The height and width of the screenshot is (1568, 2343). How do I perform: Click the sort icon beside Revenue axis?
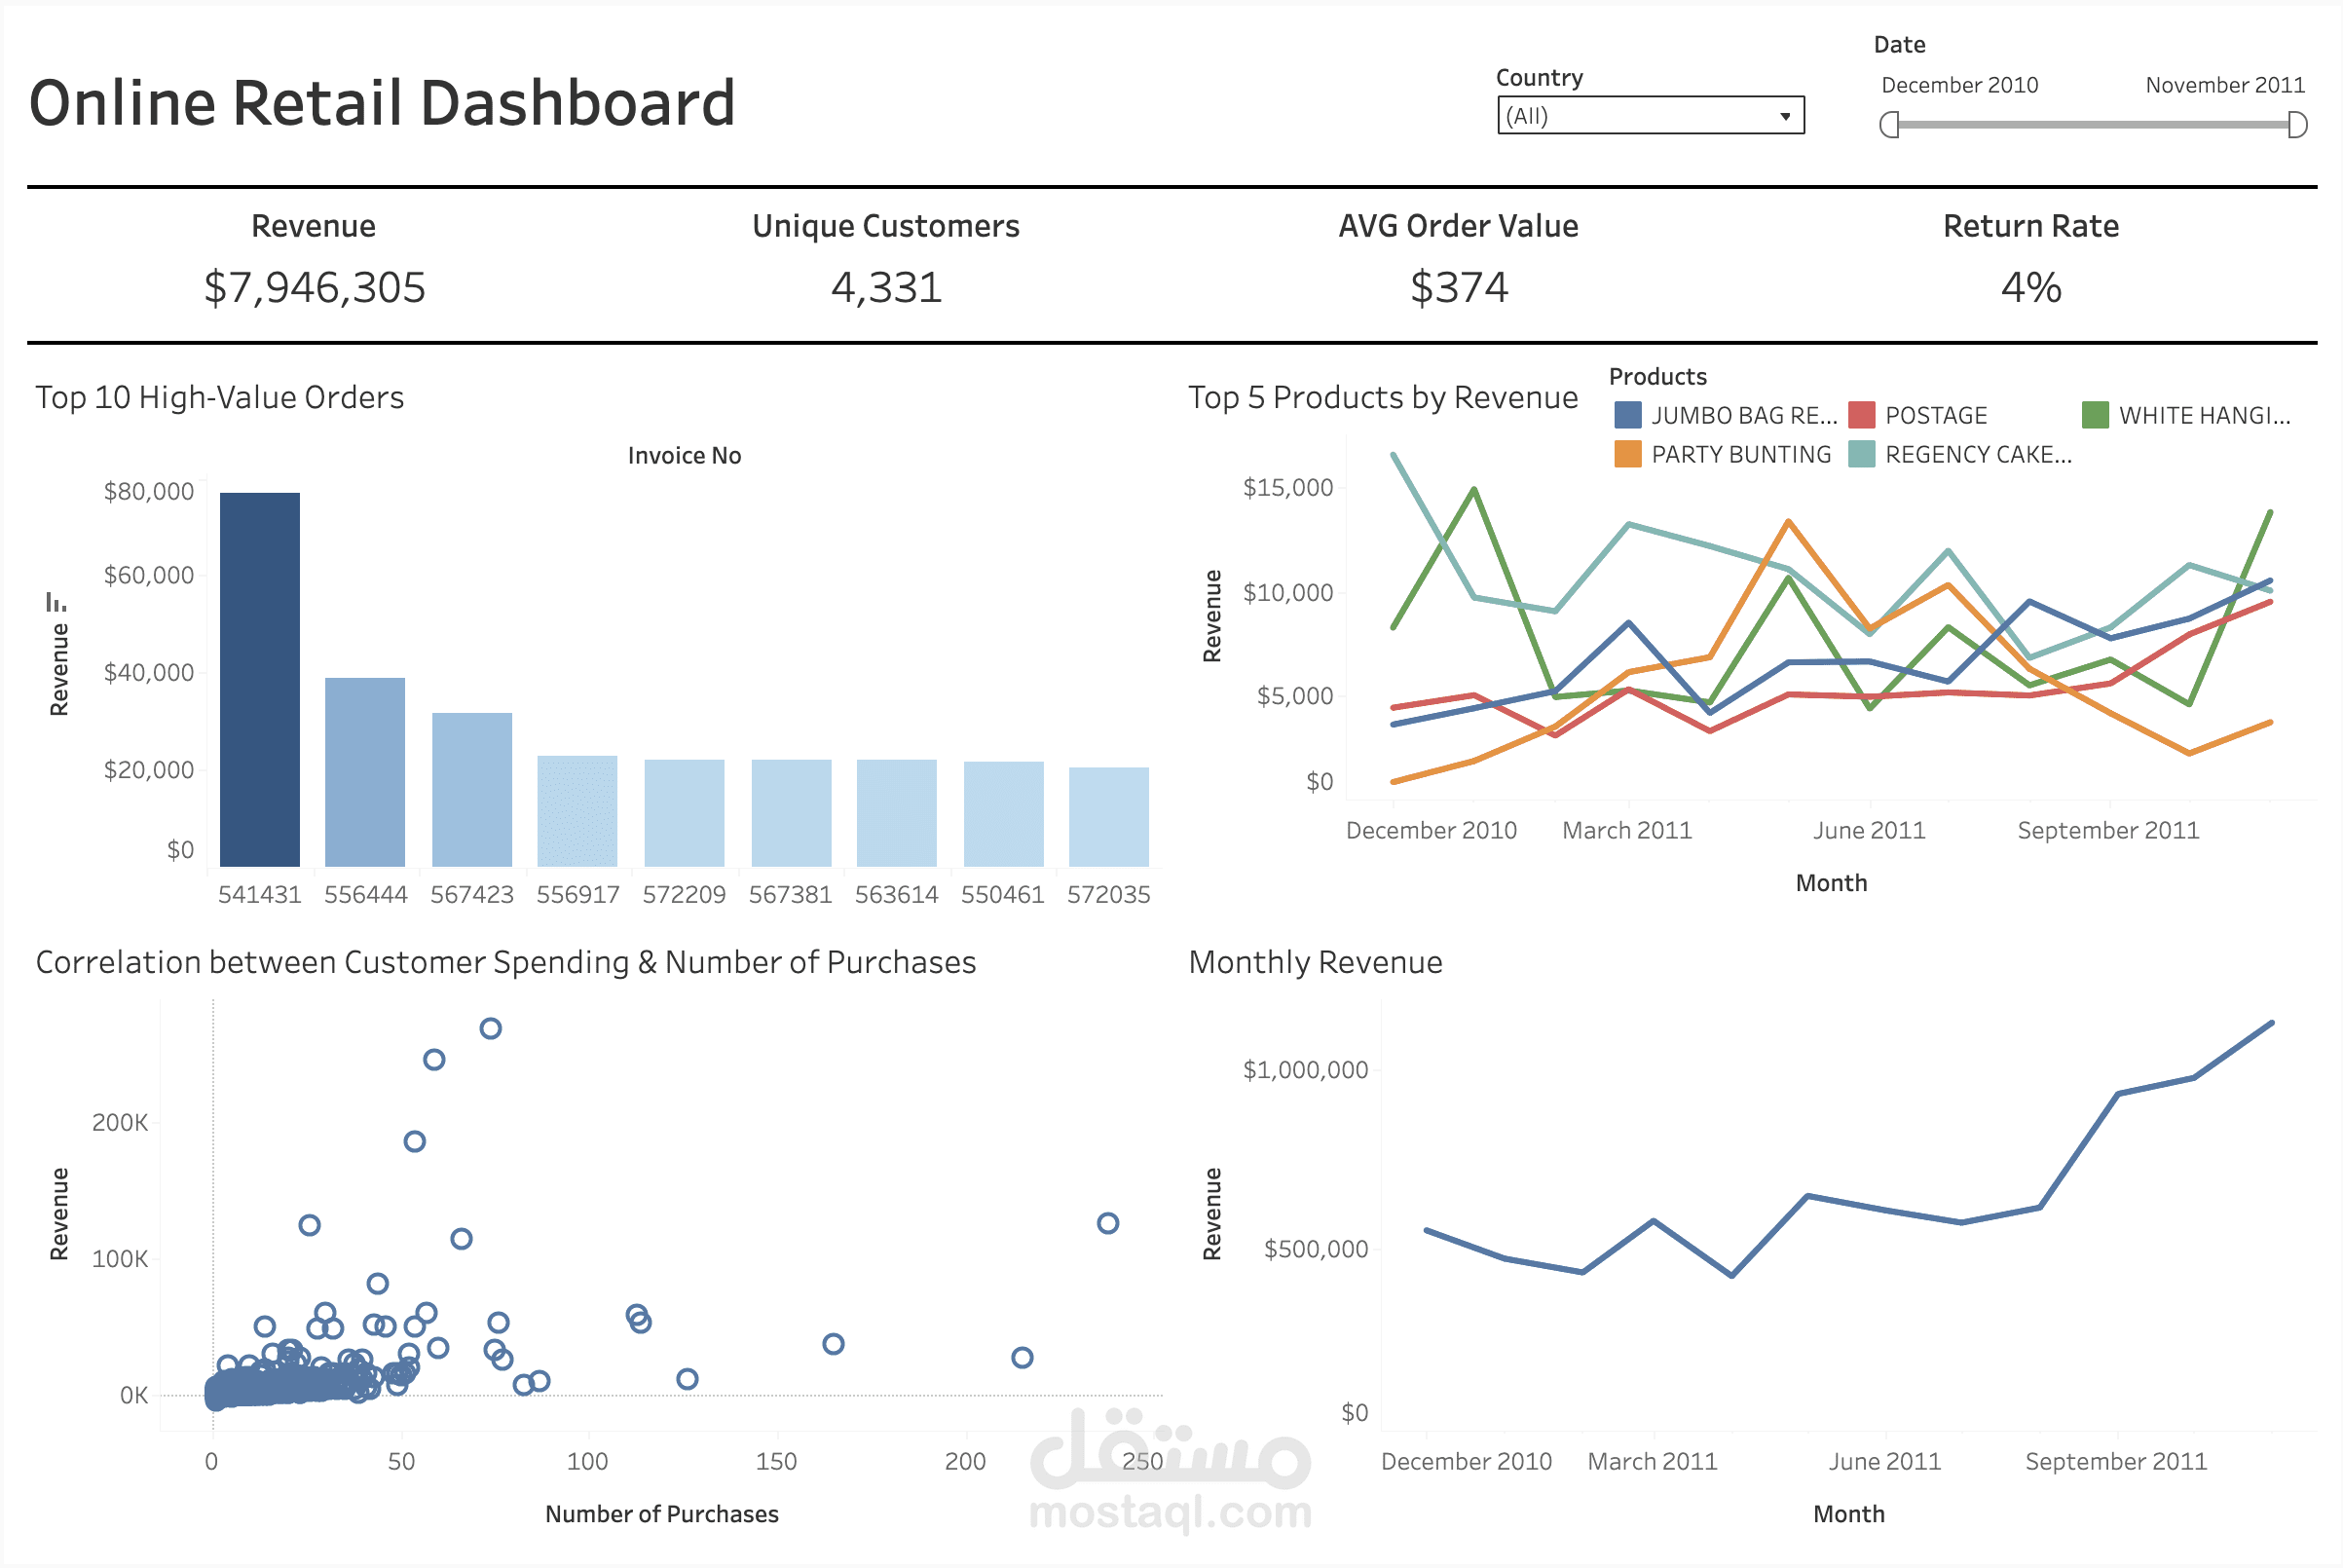(56, 602)
